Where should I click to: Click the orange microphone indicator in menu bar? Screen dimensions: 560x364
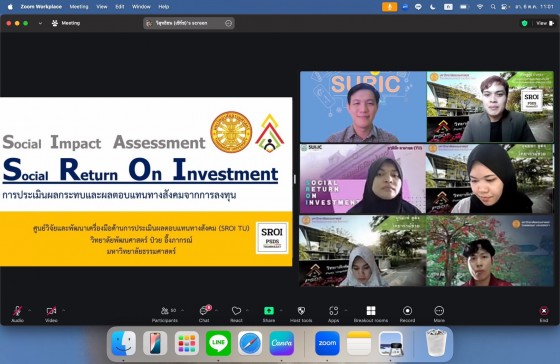(x=389, y=6)
